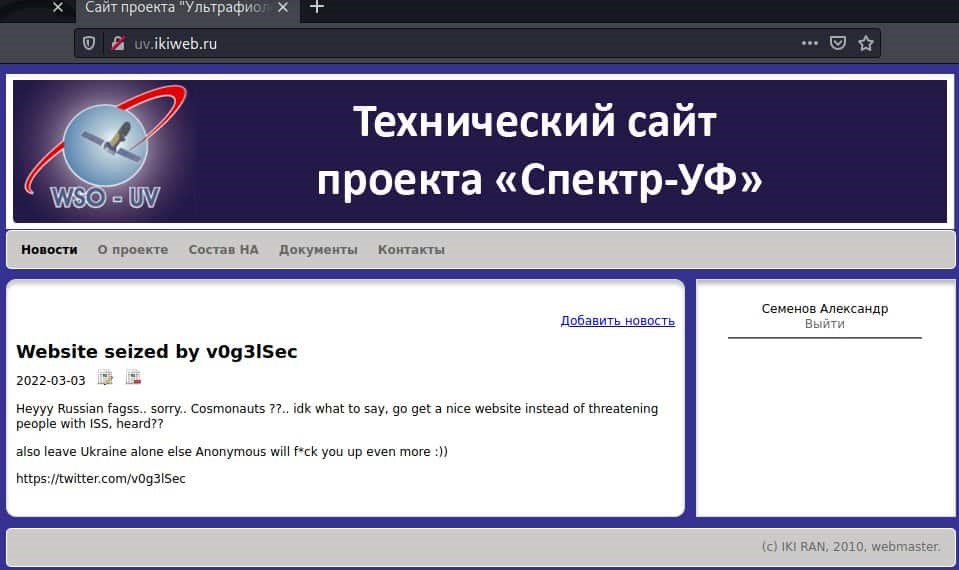Bookmark this page with the star icon

[x=865, y=43]
